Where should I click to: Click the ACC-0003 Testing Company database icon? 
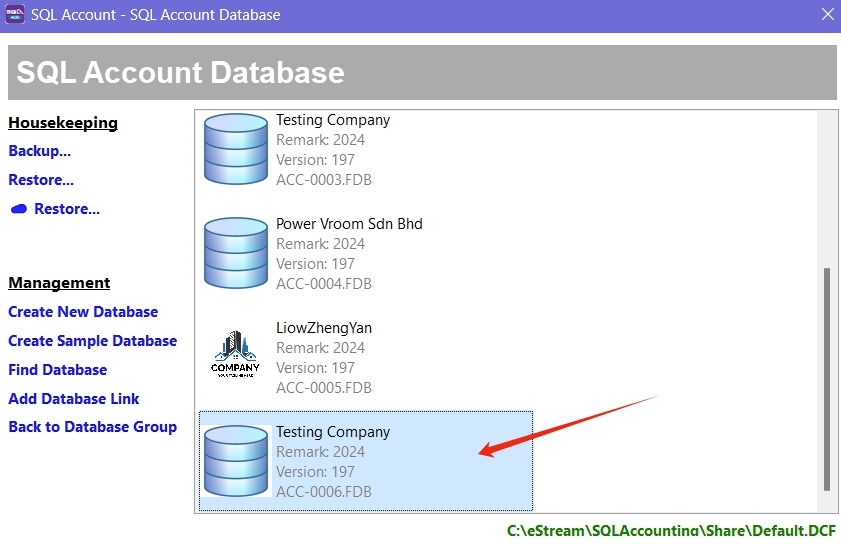coord(236,149)
